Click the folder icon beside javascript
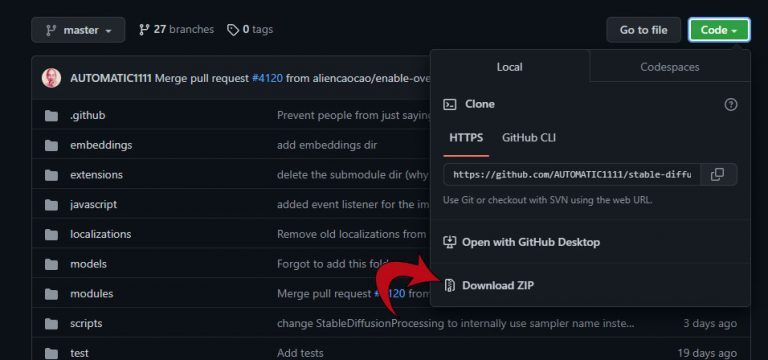768x360 pixels. point(51,205)
